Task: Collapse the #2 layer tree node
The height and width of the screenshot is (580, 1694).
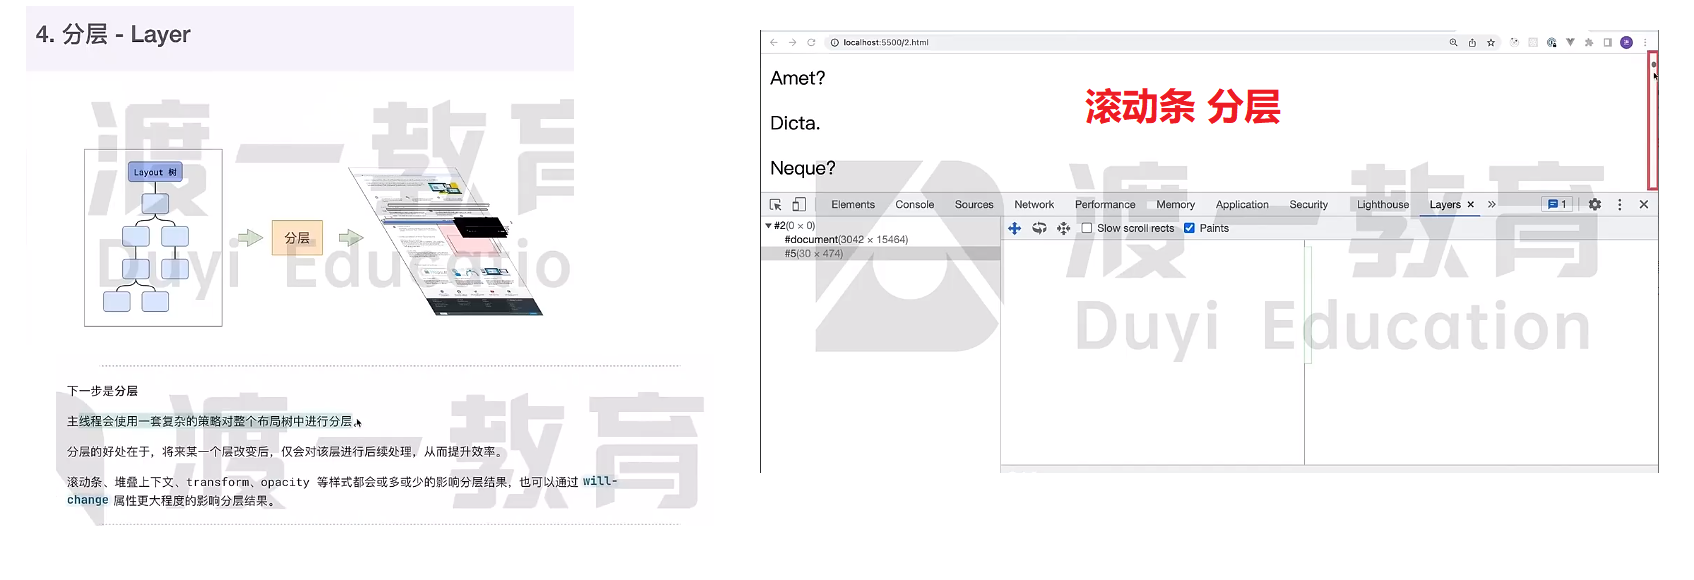Action: [768, 226]
